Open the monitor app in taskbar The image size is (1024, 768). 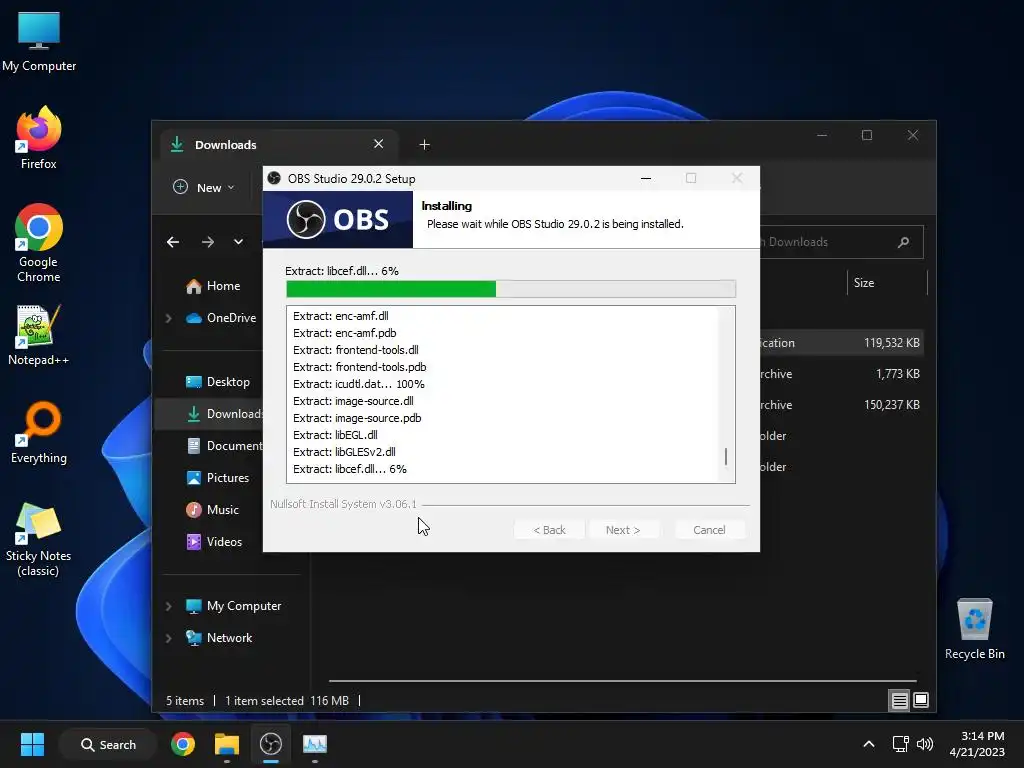(315, 744)
